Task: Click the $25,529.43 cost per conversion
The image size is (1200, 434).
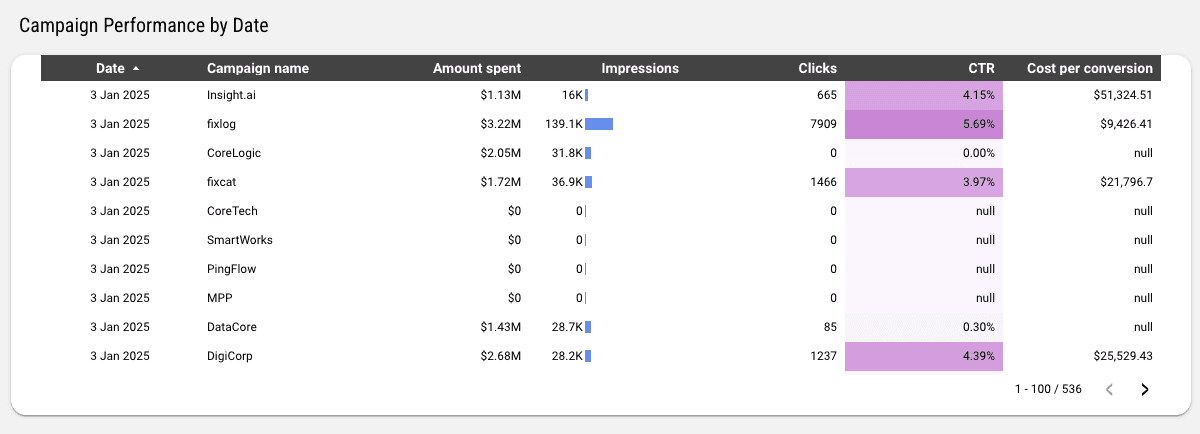Action: [1123, 357]
